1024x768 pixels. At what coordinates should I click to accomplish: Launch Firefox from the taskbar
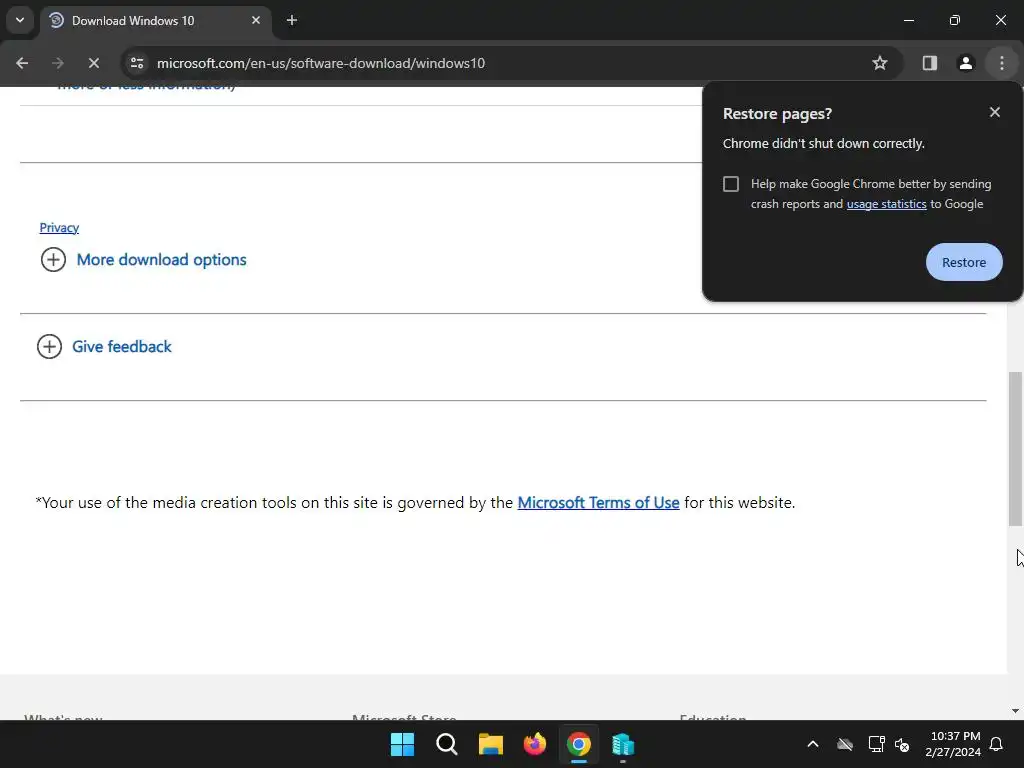coord(535,744)
